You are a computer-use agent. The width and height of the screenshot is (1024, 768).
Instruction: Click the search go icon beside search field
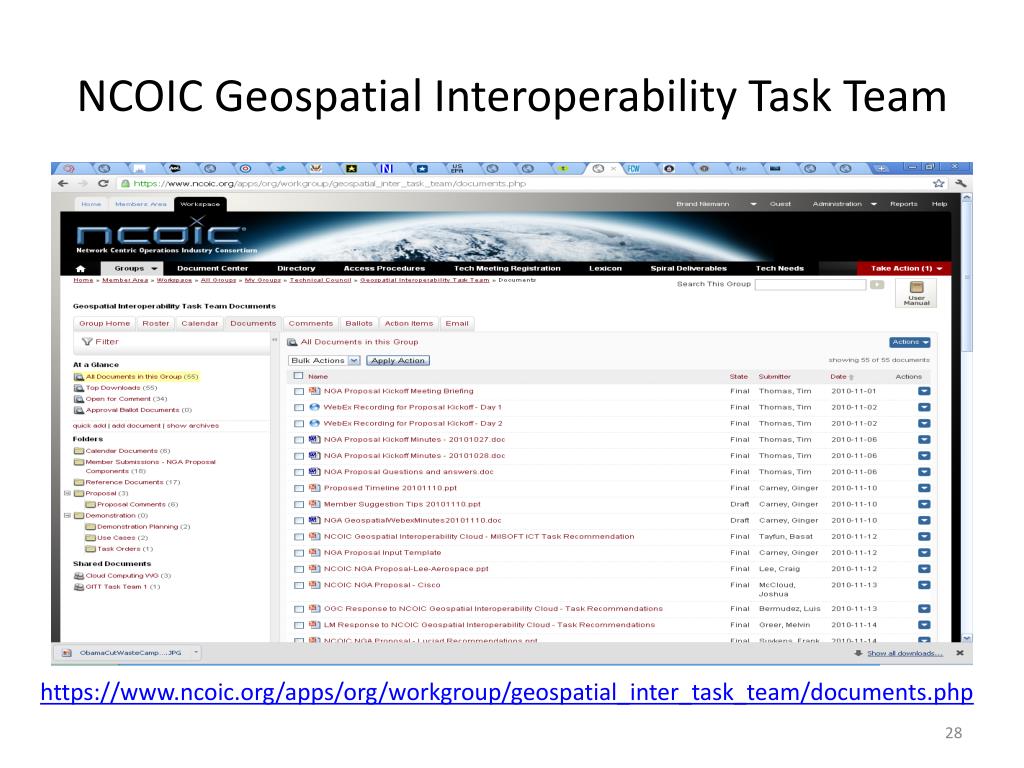877,285
